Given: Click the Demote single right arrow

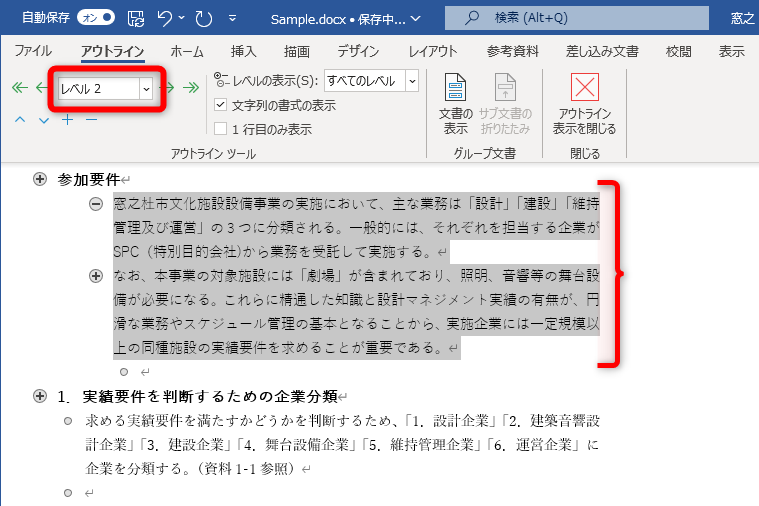Looking at the screenshot, I should [170, 88].
